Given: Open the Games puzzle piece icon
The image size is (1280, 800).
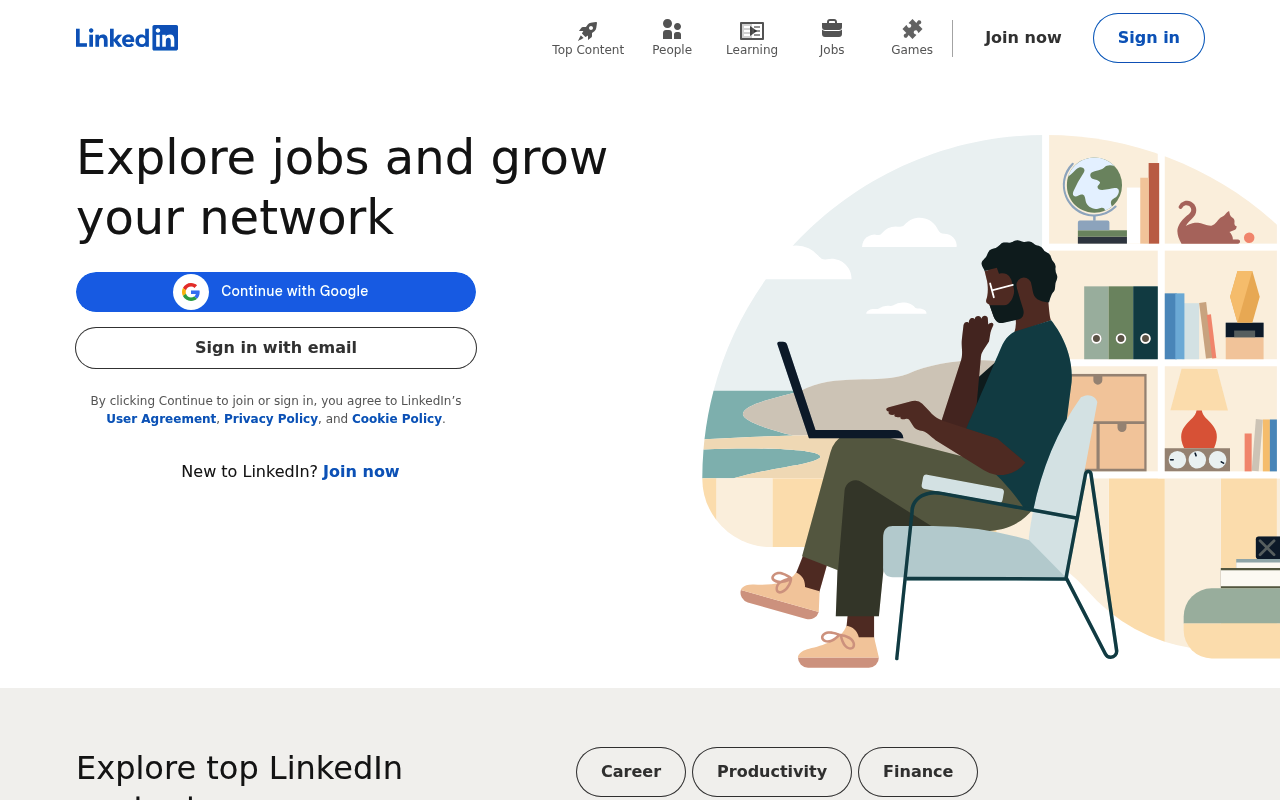Looking at the screenshot, I should tap(912, 29).
